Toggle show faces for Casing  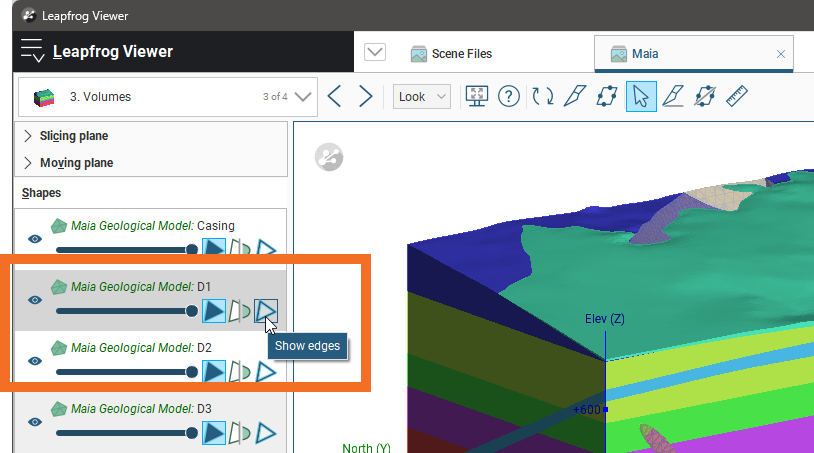pyautogui.click(x=214, y=247)
